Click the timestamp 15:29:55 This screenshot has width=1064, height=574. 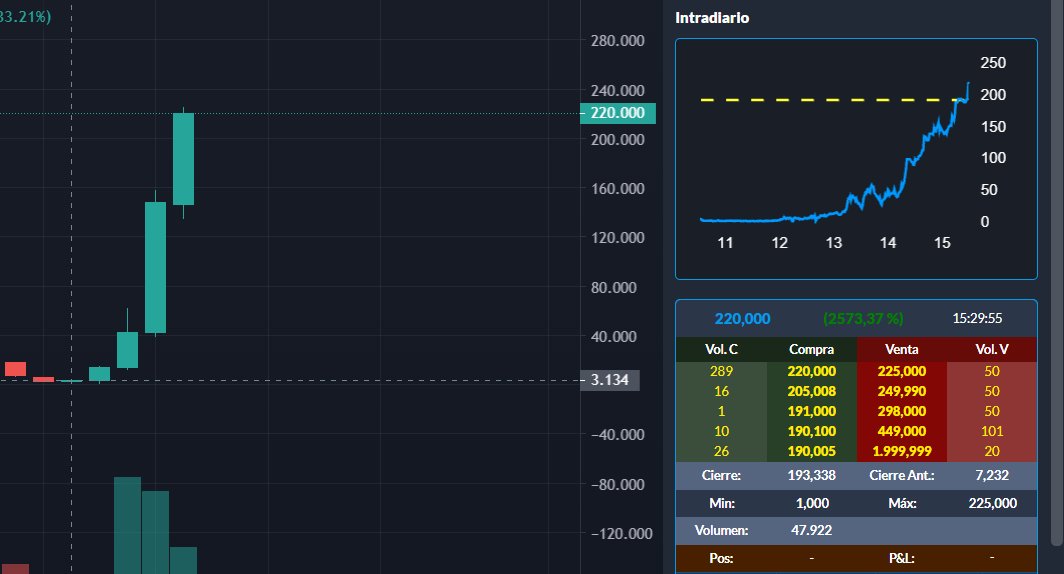pos(977,318)
